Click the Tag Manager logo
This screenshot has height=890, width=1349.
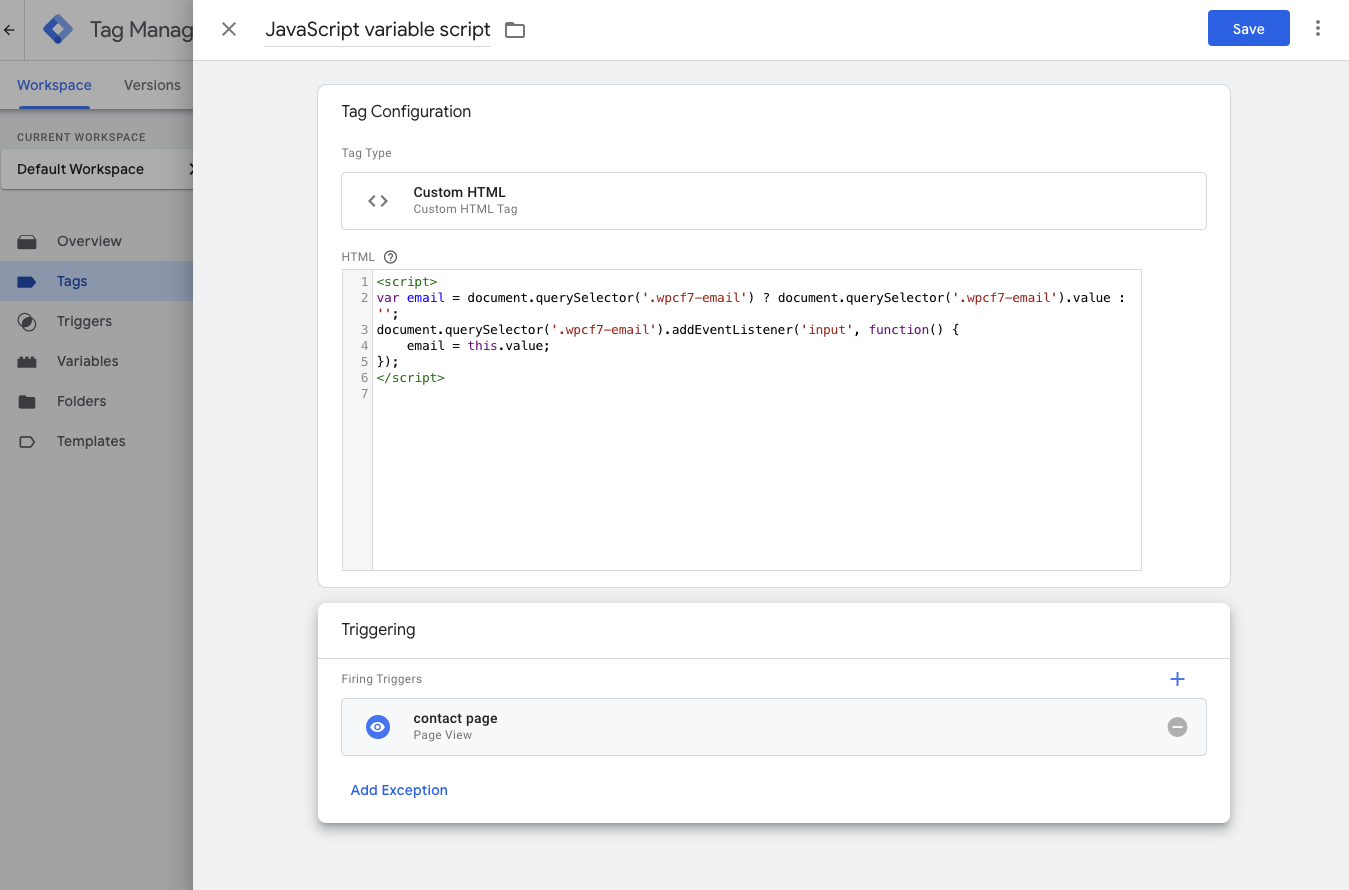[x=58, y=29]
